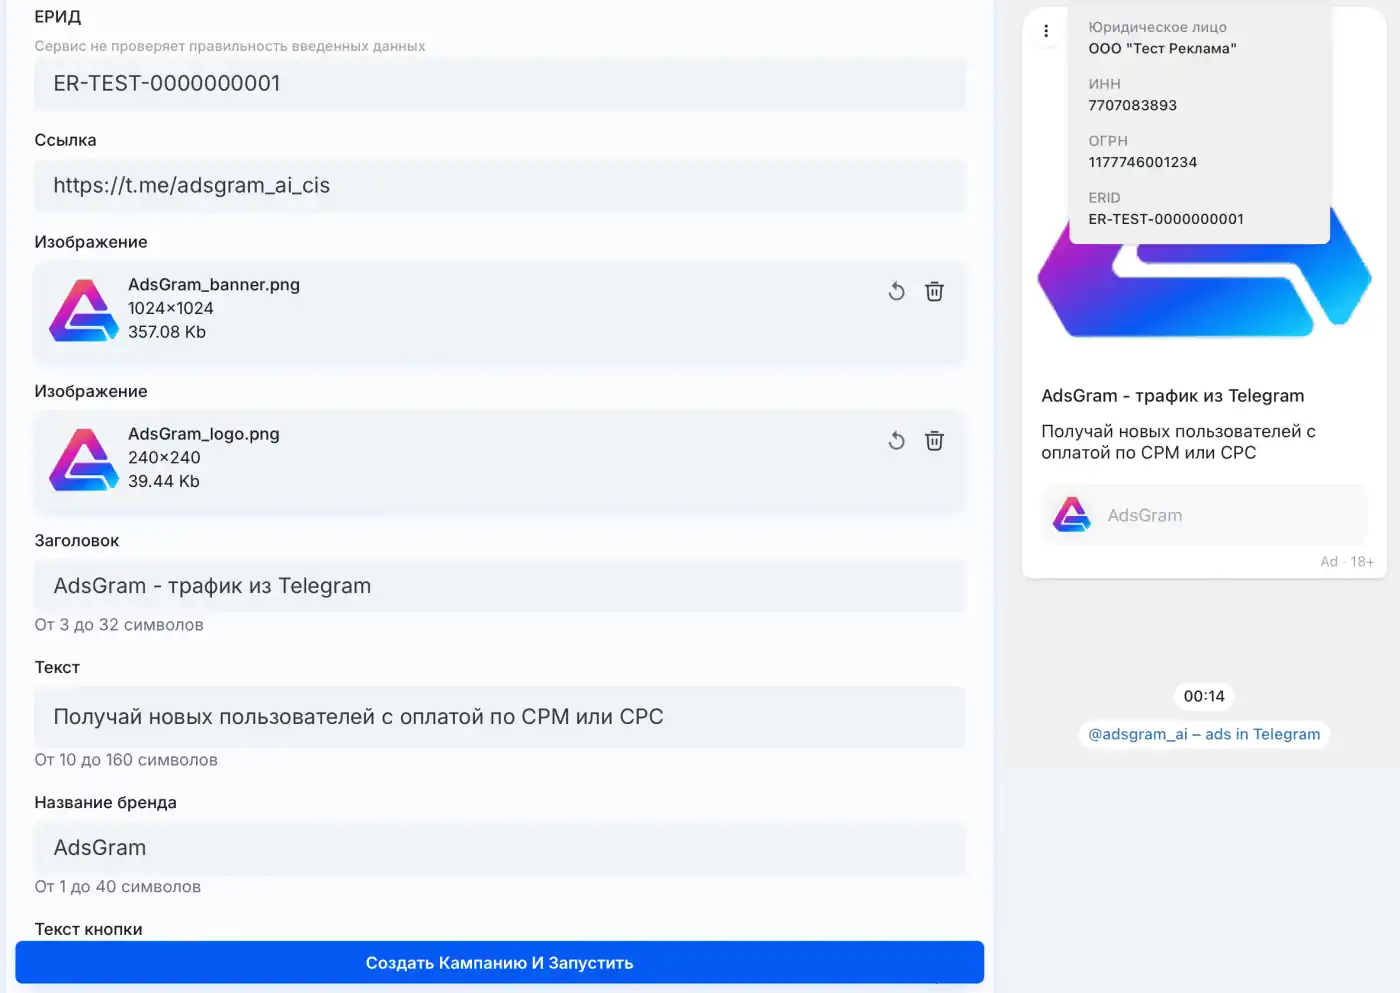The width and height of the screenshot is (1400, 993).
Task: Click 357.08 Kb file size text
Action: click(167, 332)
